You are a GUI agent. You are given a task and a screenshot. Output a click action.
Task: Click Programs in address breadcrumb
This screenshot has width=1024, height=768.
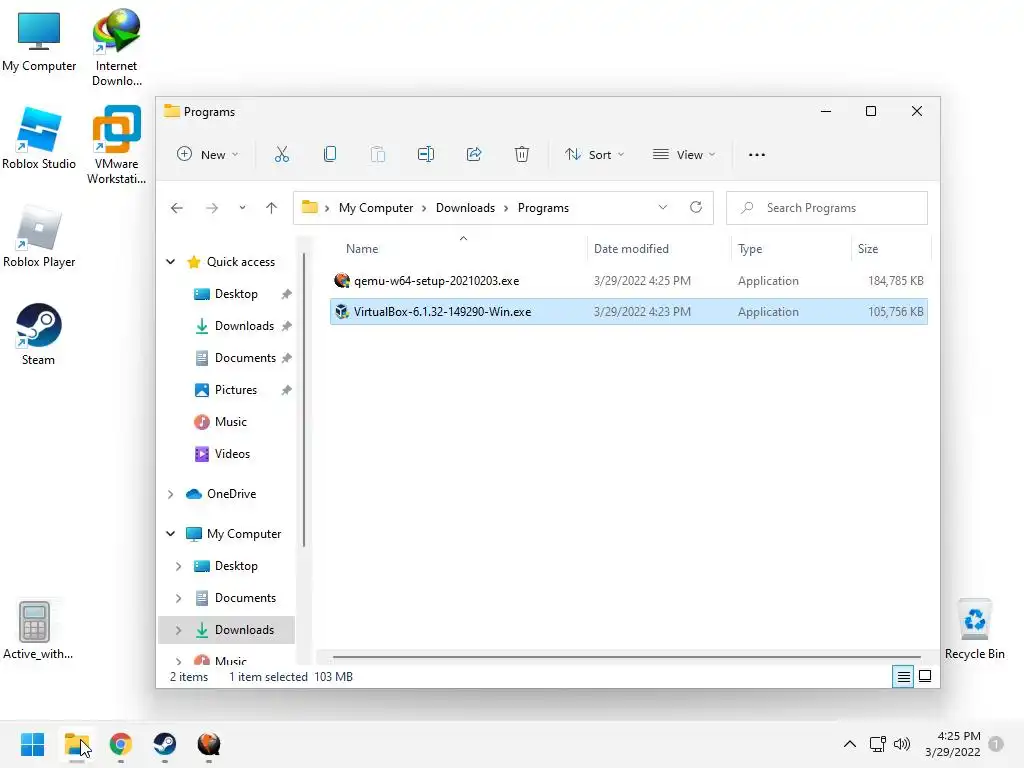coord(543,208)
